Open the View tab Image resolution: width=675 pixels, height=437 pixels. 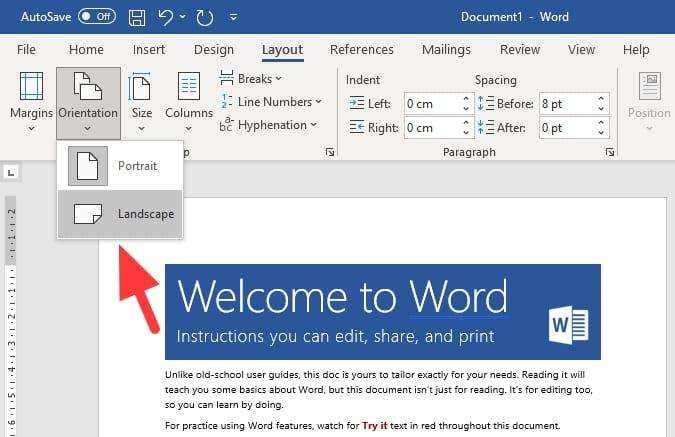581,50
